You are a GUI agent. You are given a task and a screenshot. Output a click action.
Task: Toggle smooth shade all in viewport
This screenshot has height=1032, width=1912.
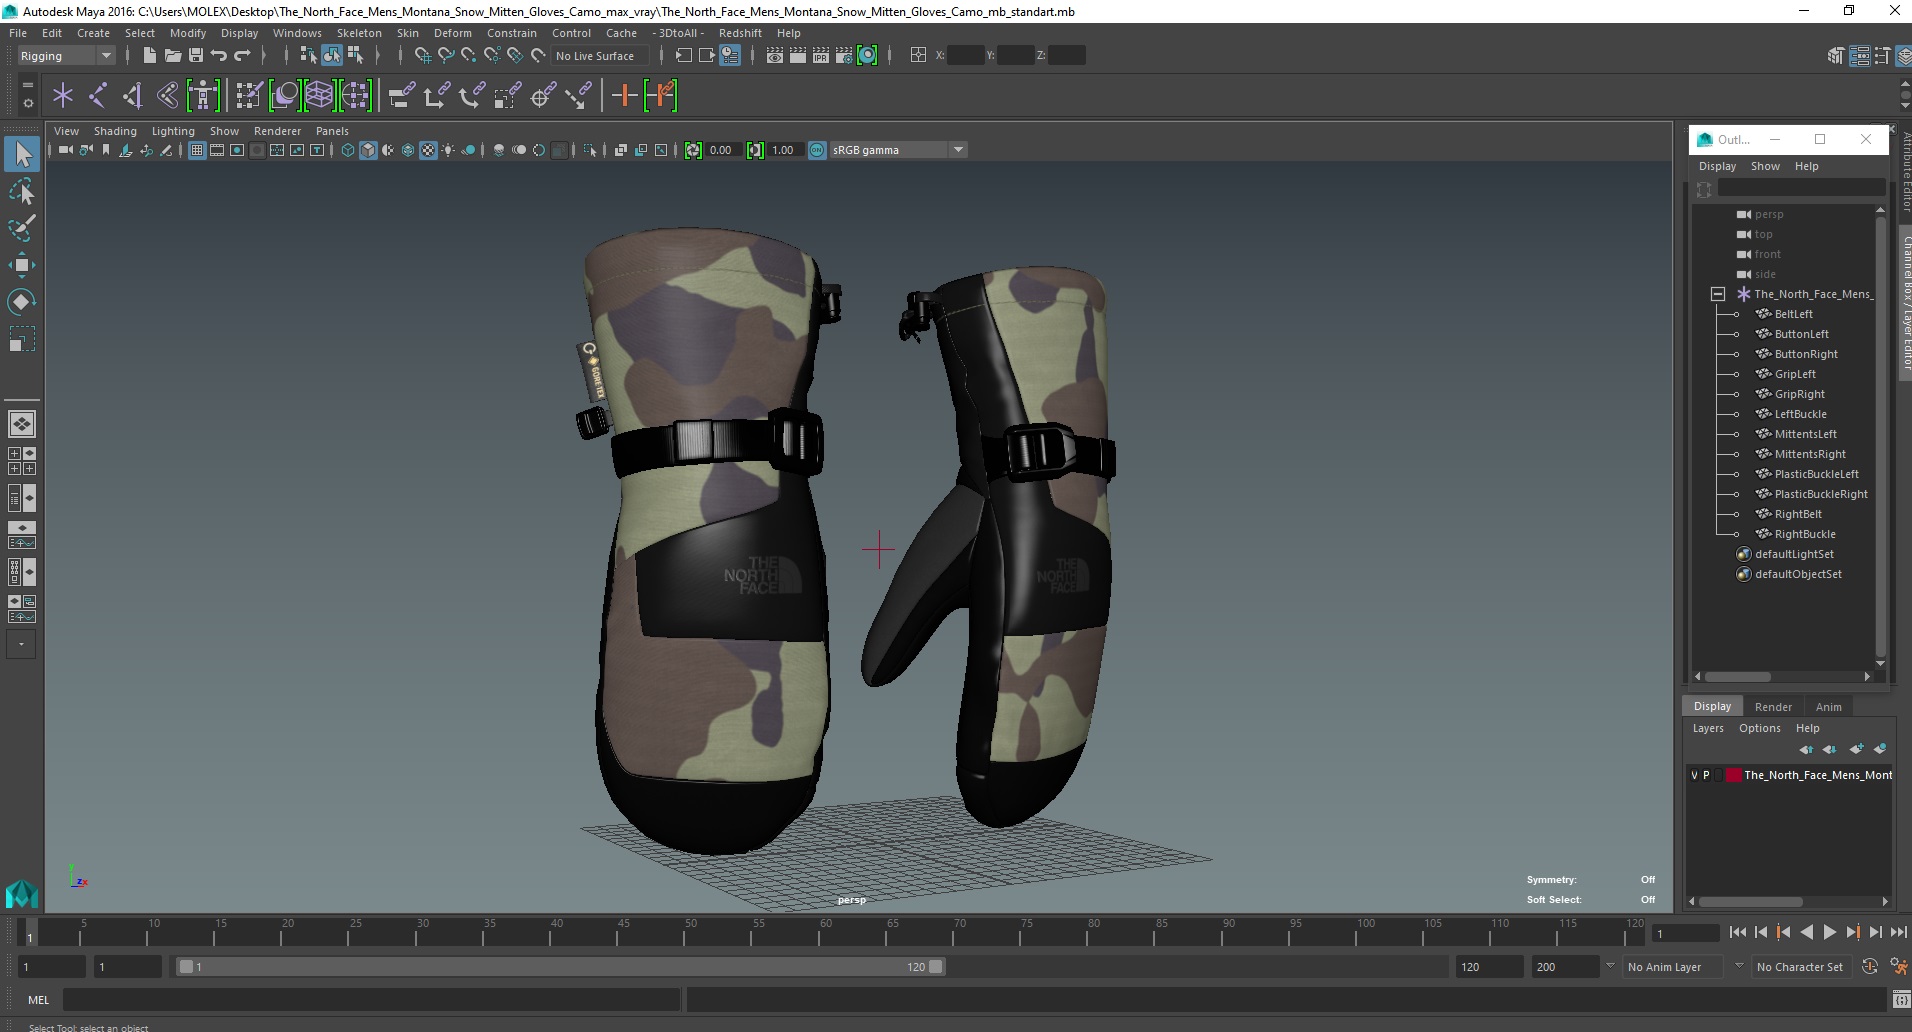click(368, 150)
